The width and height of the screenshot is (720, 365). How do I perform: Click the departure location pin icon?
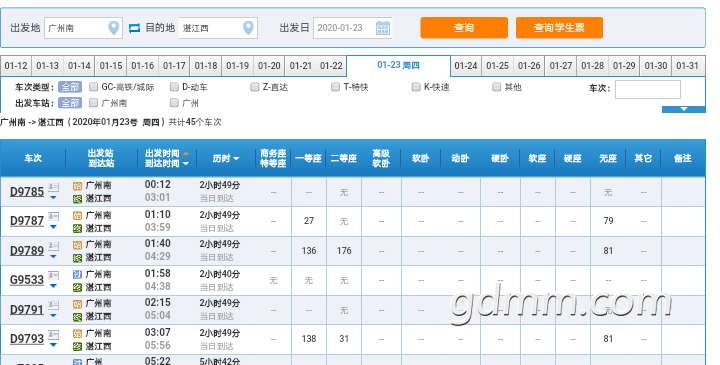click(113, 28)
